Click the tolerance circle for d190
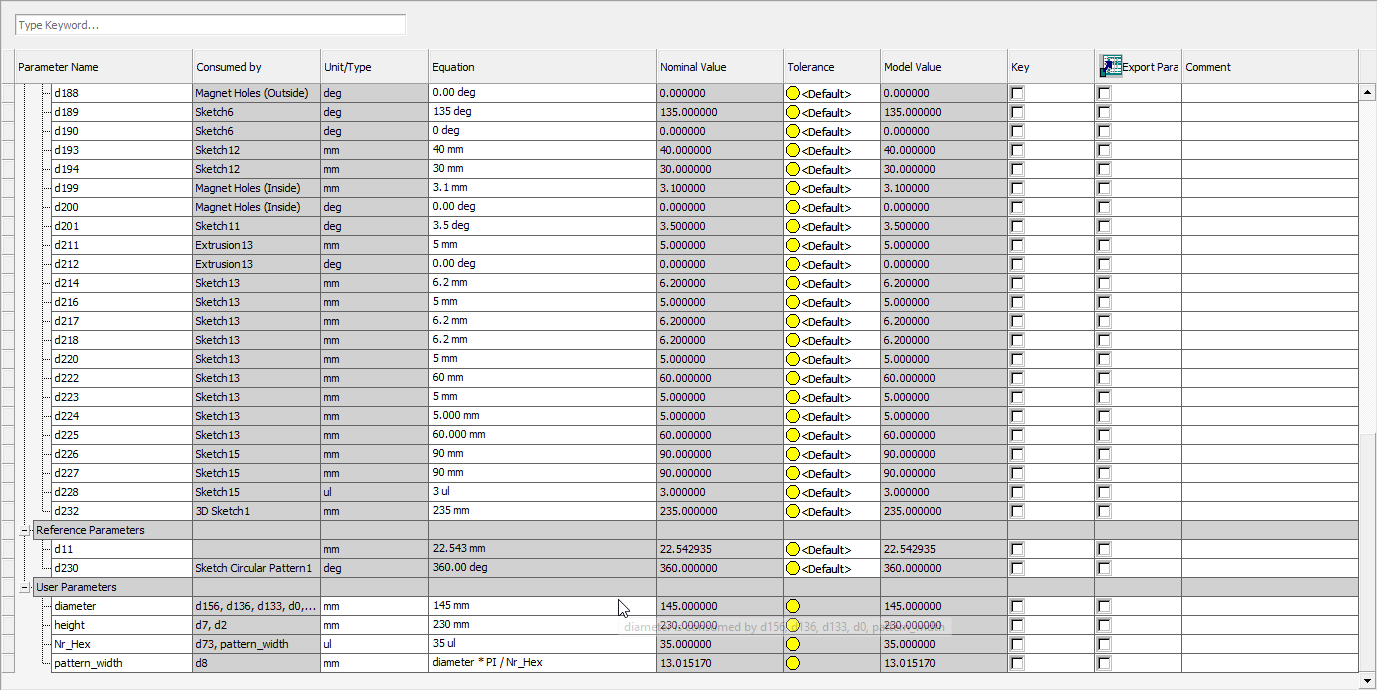 coord(793,131)
